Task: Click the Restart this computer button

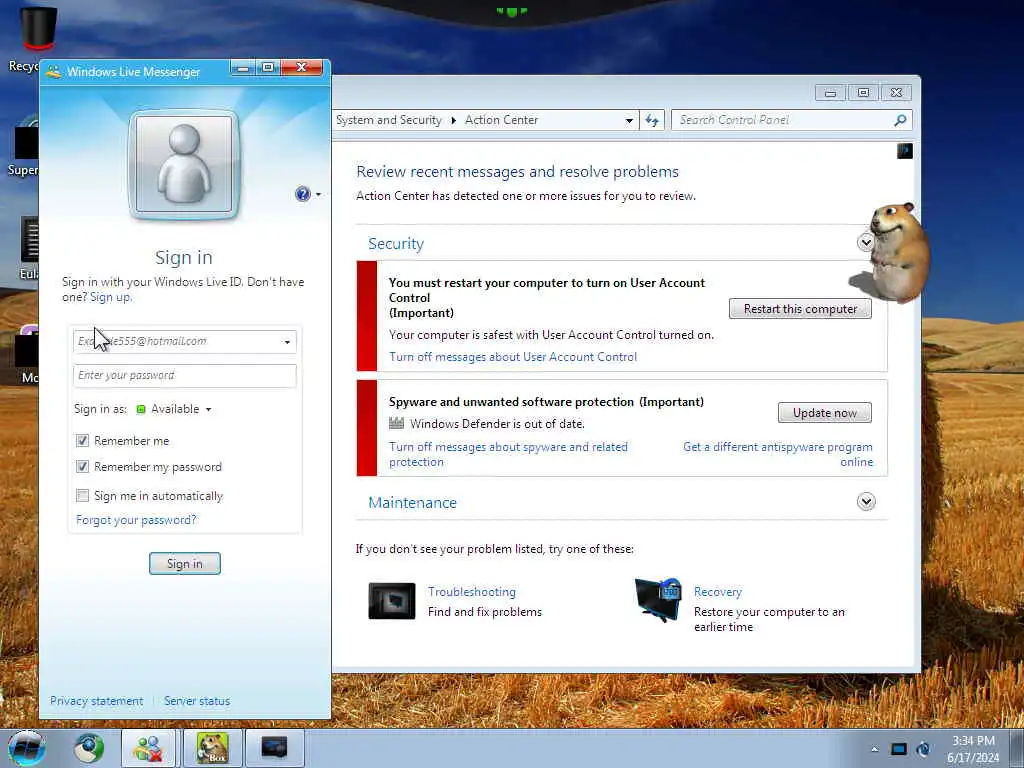Action: [800, 309]
